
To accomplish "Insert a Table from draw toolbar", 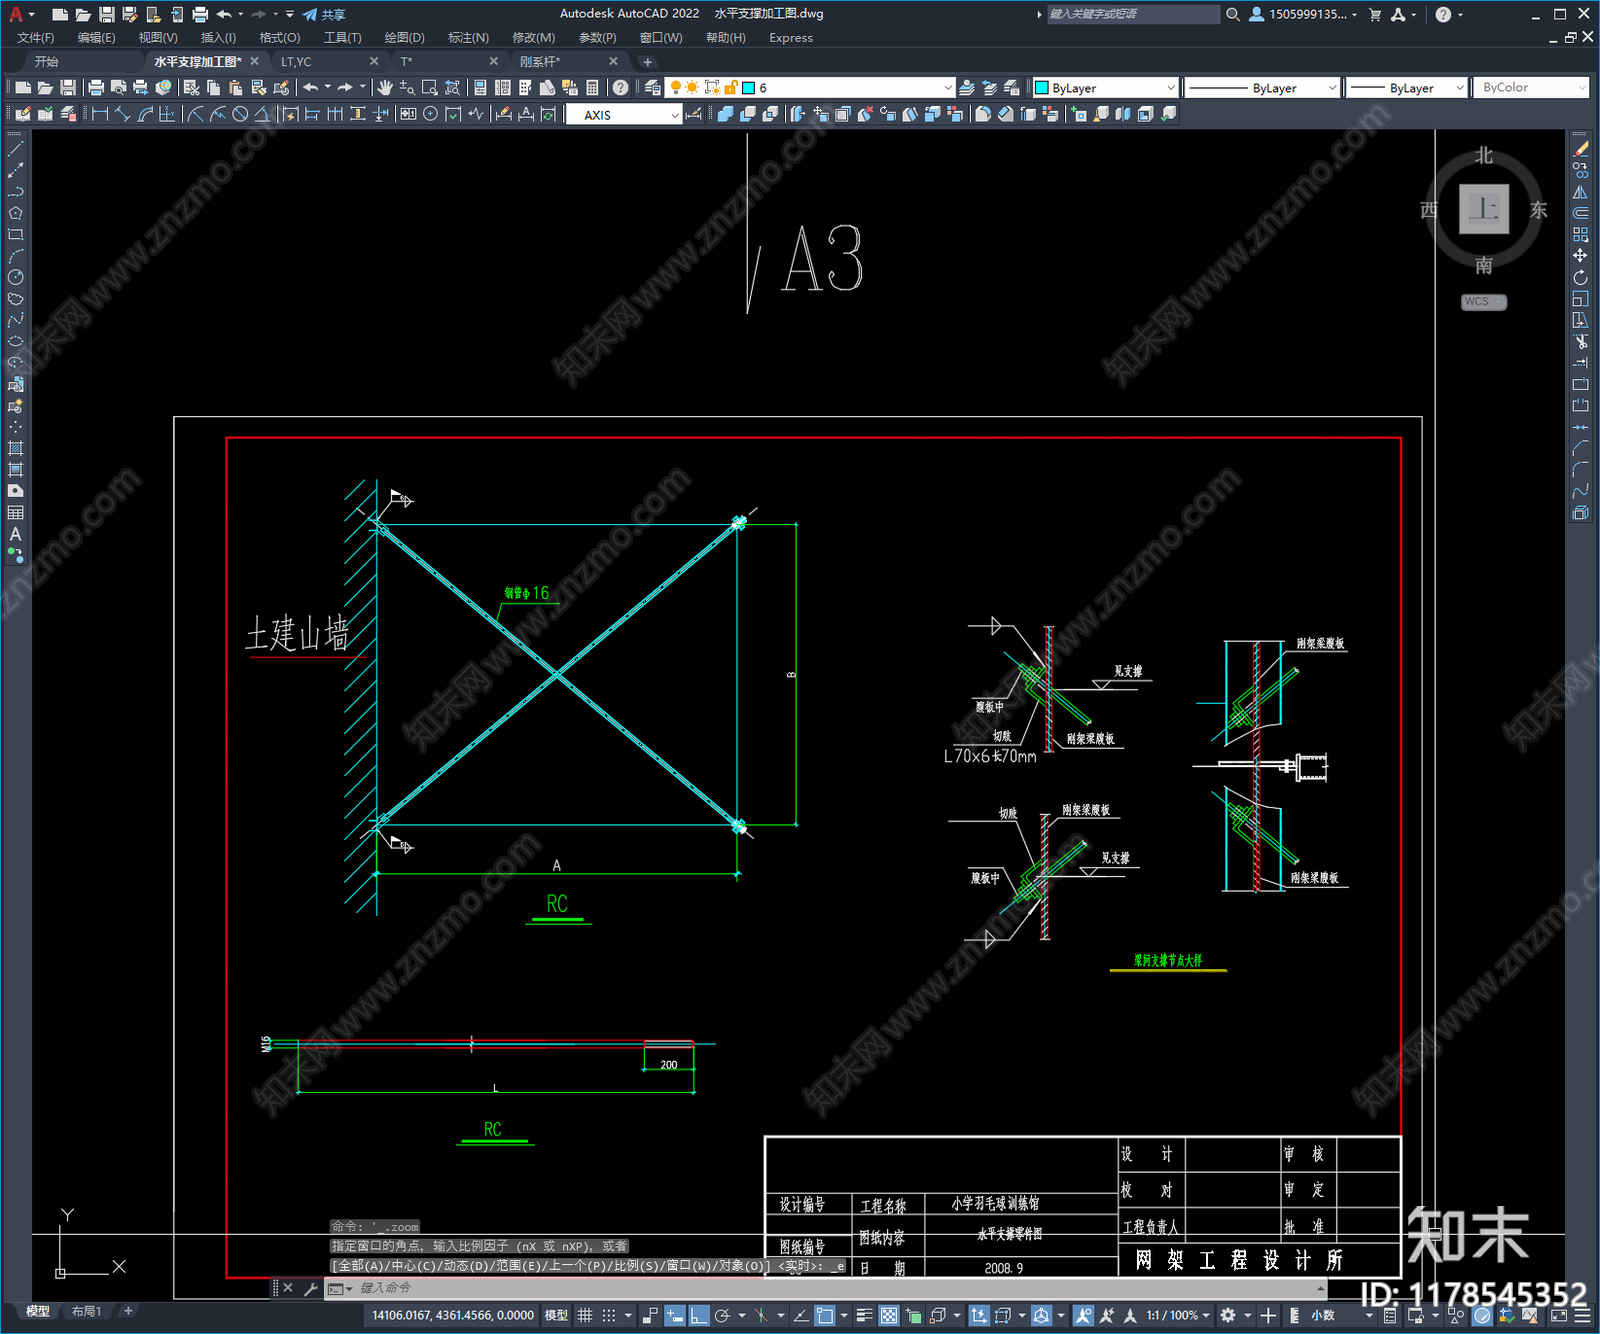I will click(x=15, y=513).
